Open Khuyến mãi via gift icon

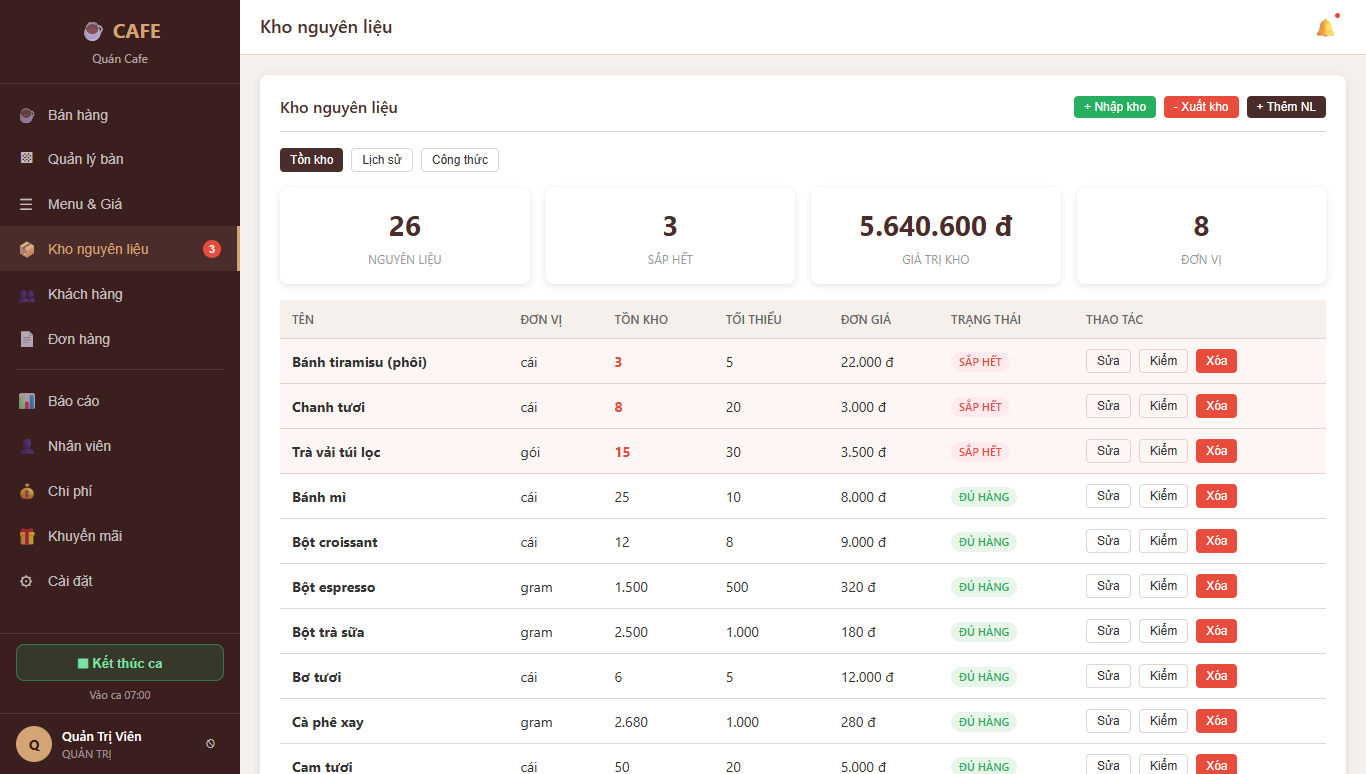27,536
